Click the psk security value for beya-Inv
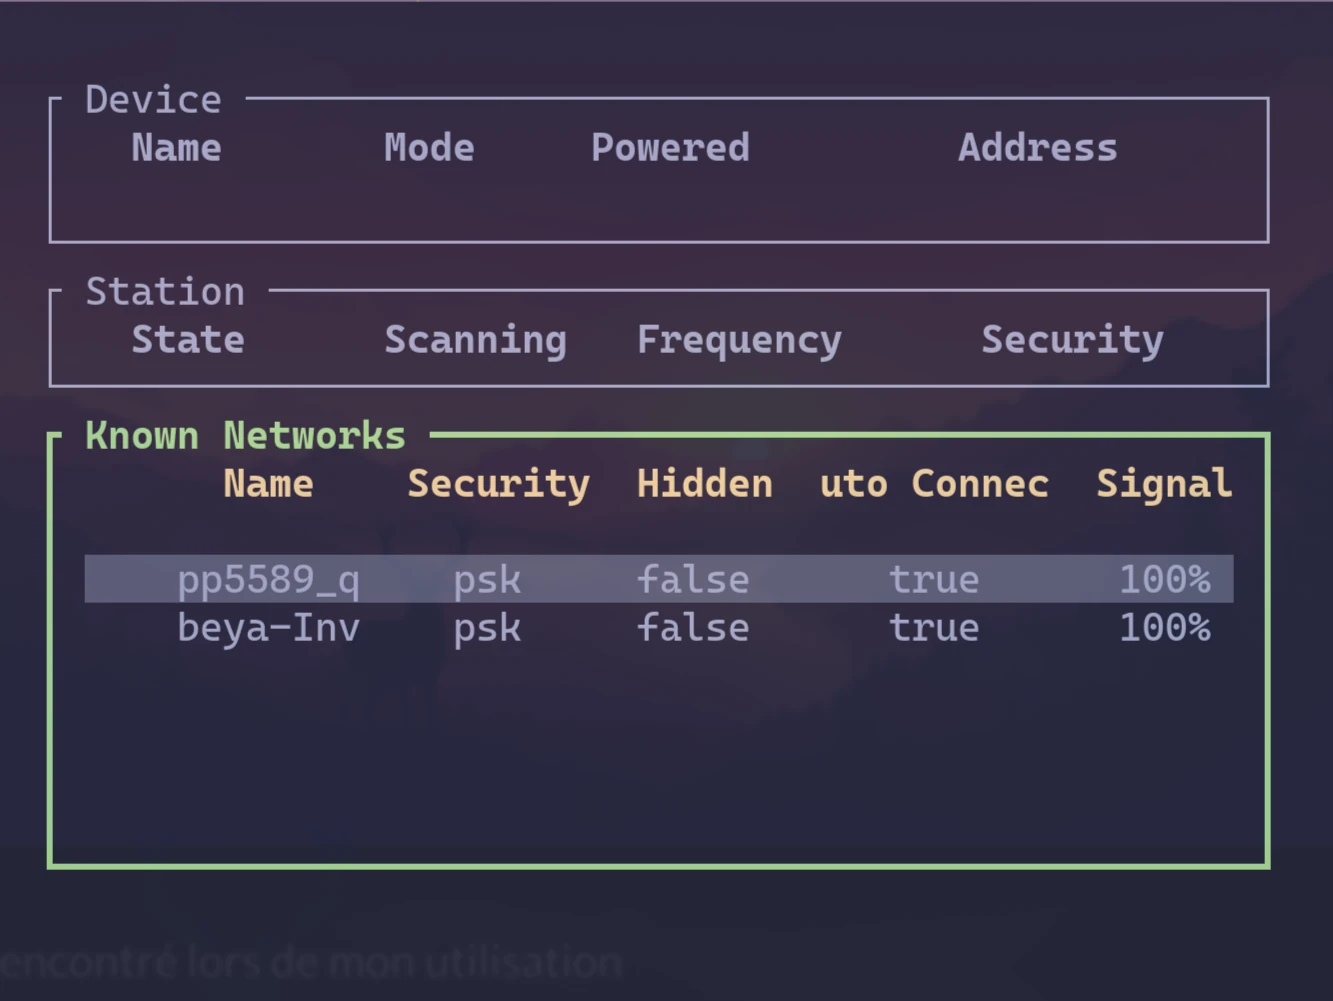Screen dimensions: 1333x1001 [x=487, y=627]
